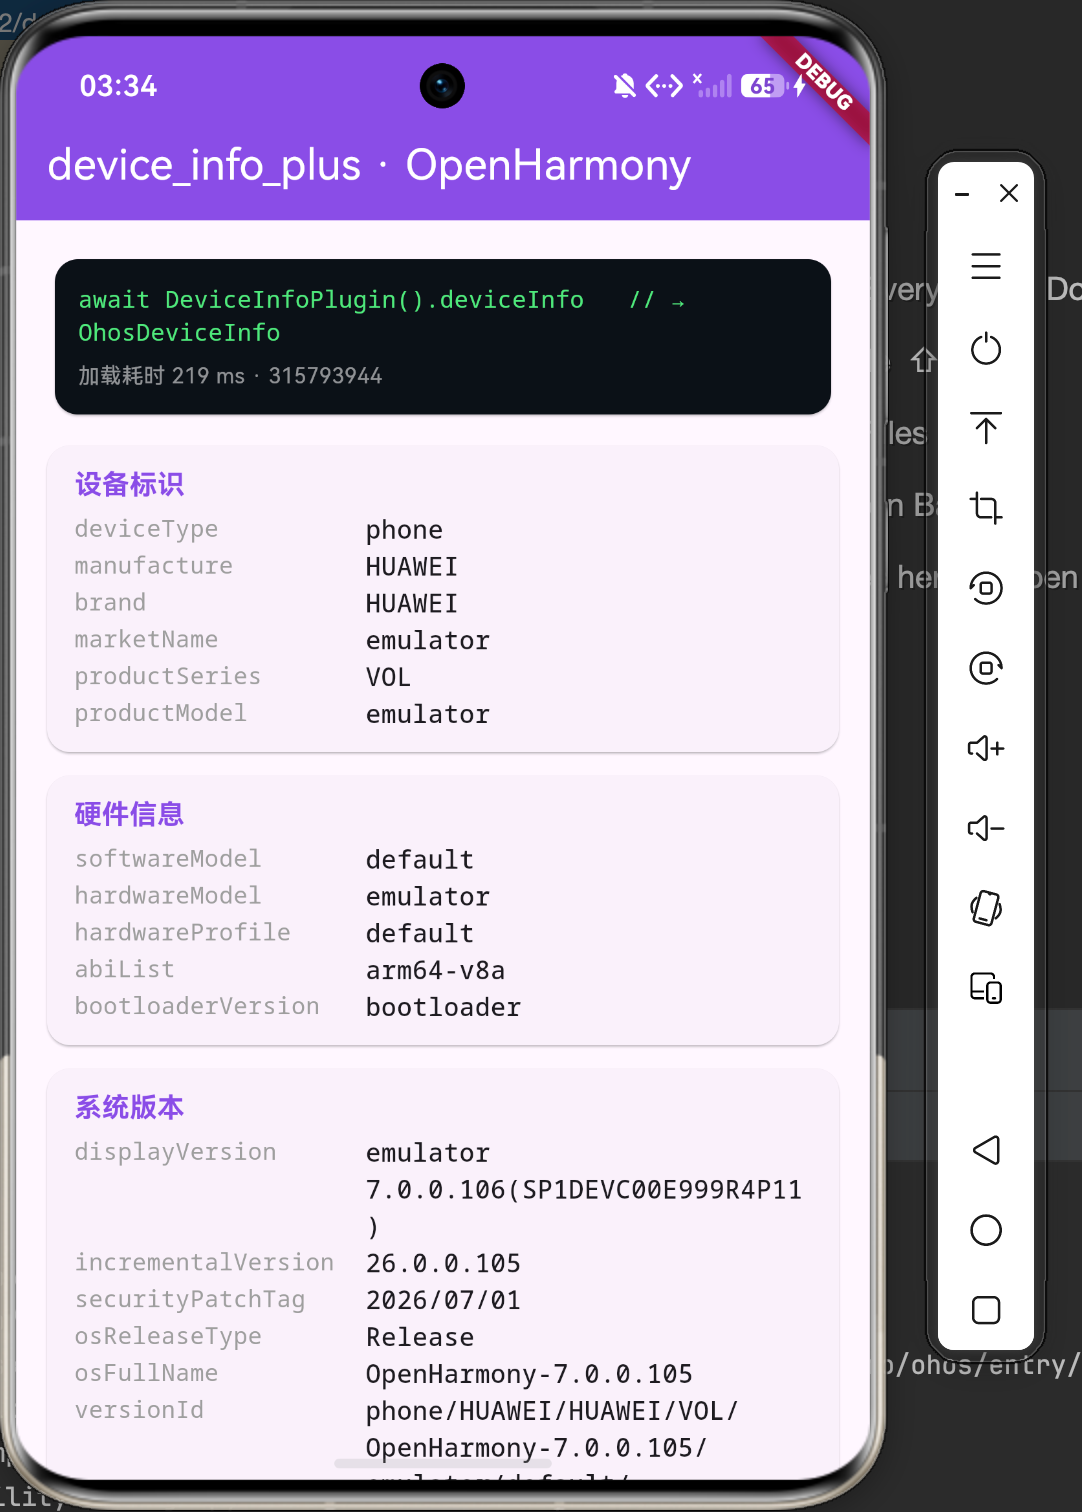This screenshot has height=1512, width=1082.
Task: Select the softwareModel value default
Action: point(419,860)
